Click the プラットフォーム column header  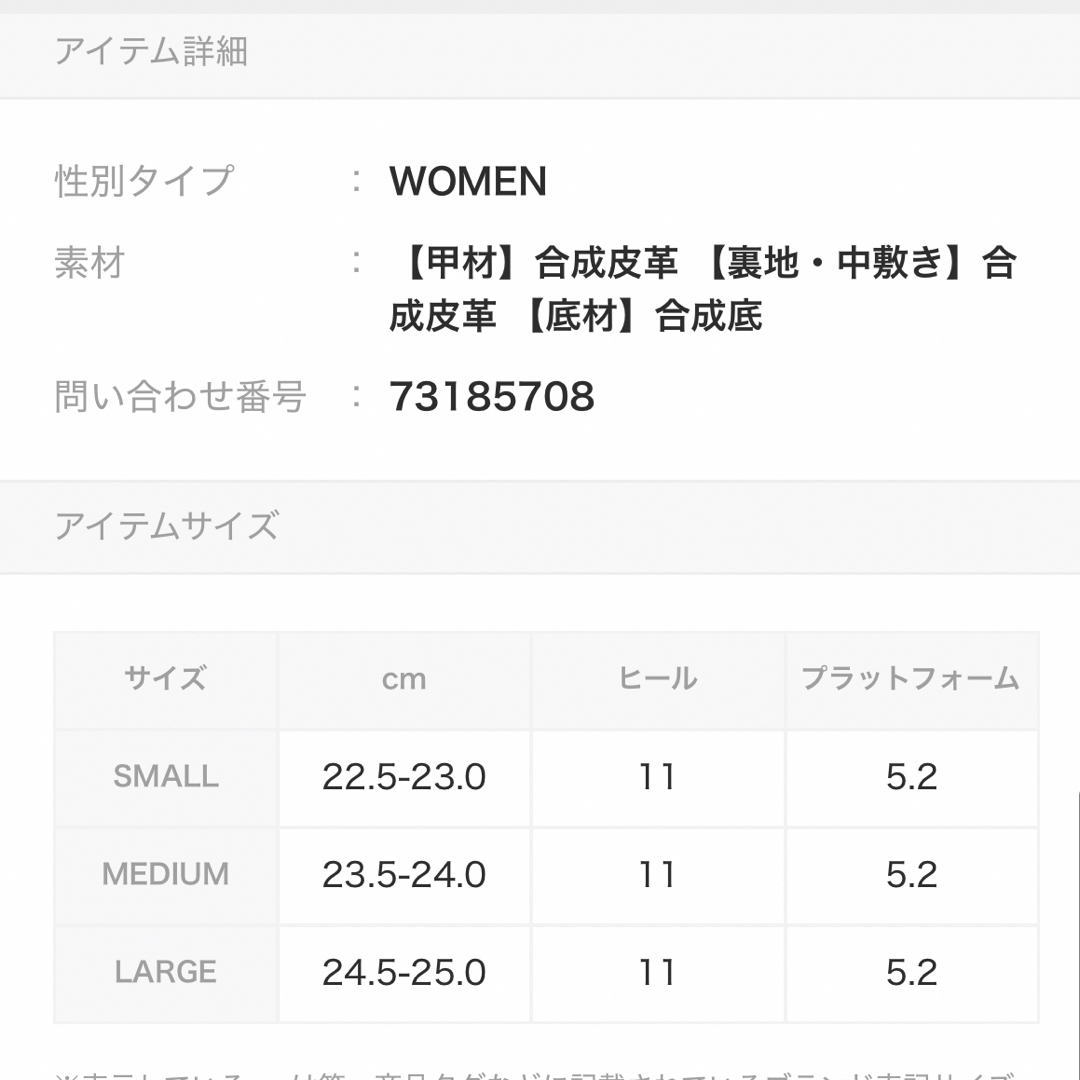[x=911, y=679]
